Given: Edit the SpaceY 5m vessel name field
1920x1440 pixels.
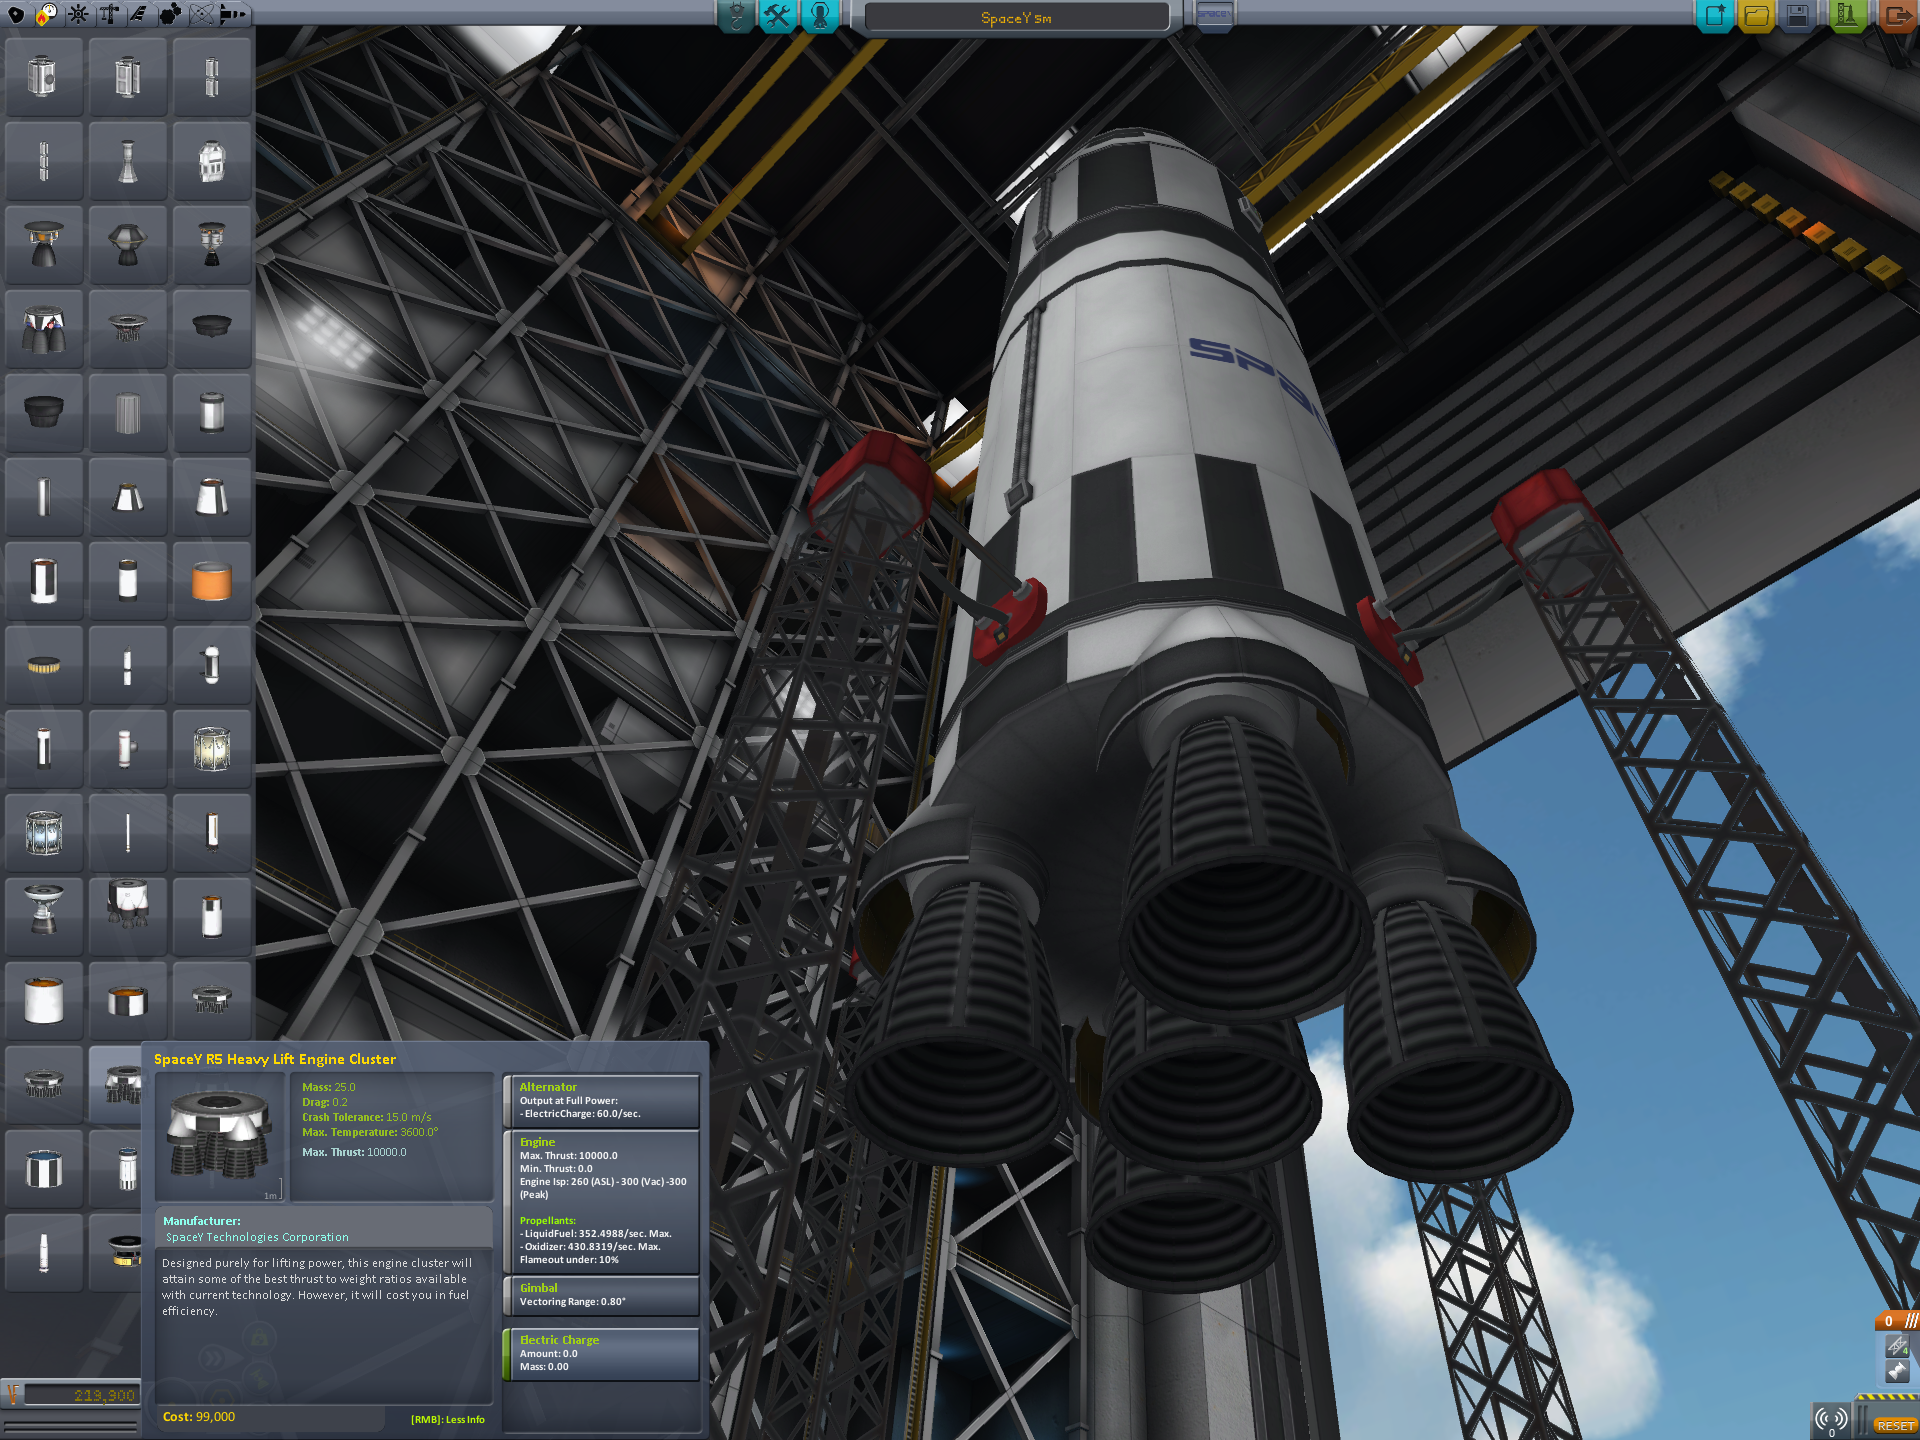Looking at the screenshot, I should [x=1016, y=17].
